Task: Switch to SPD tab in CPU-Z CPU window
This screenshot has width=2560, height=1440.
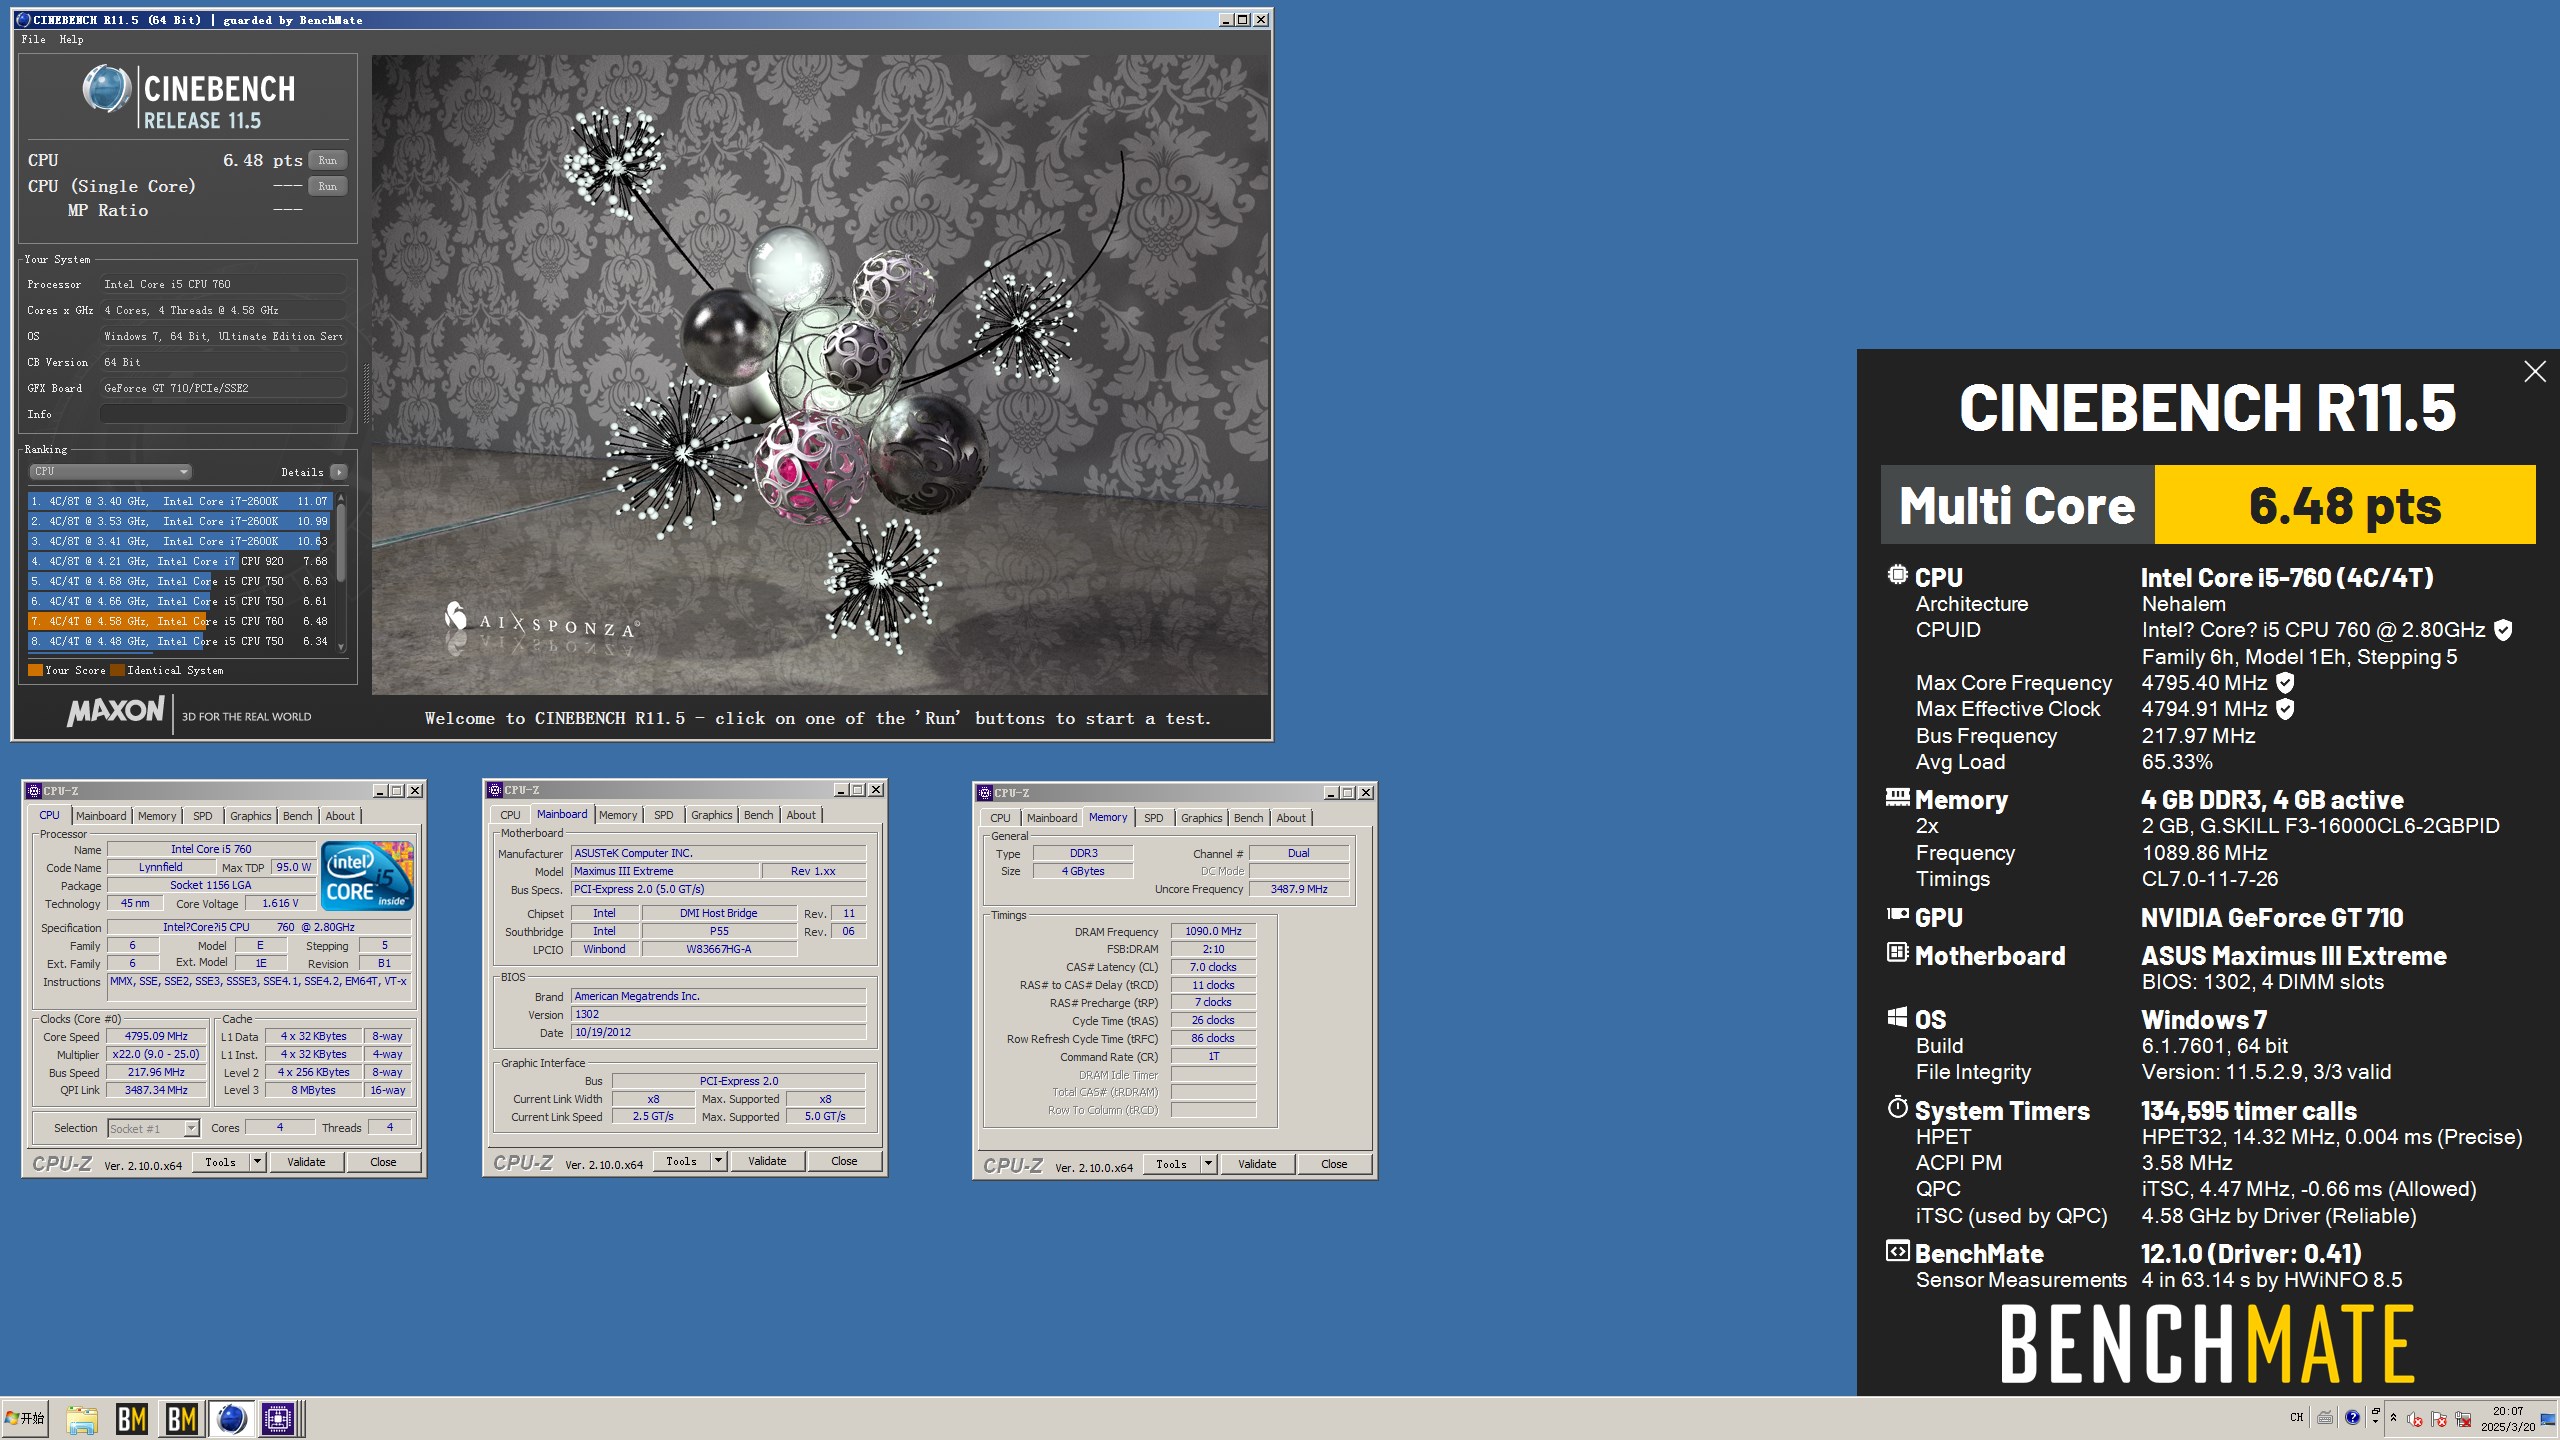Action: (203, 816)
